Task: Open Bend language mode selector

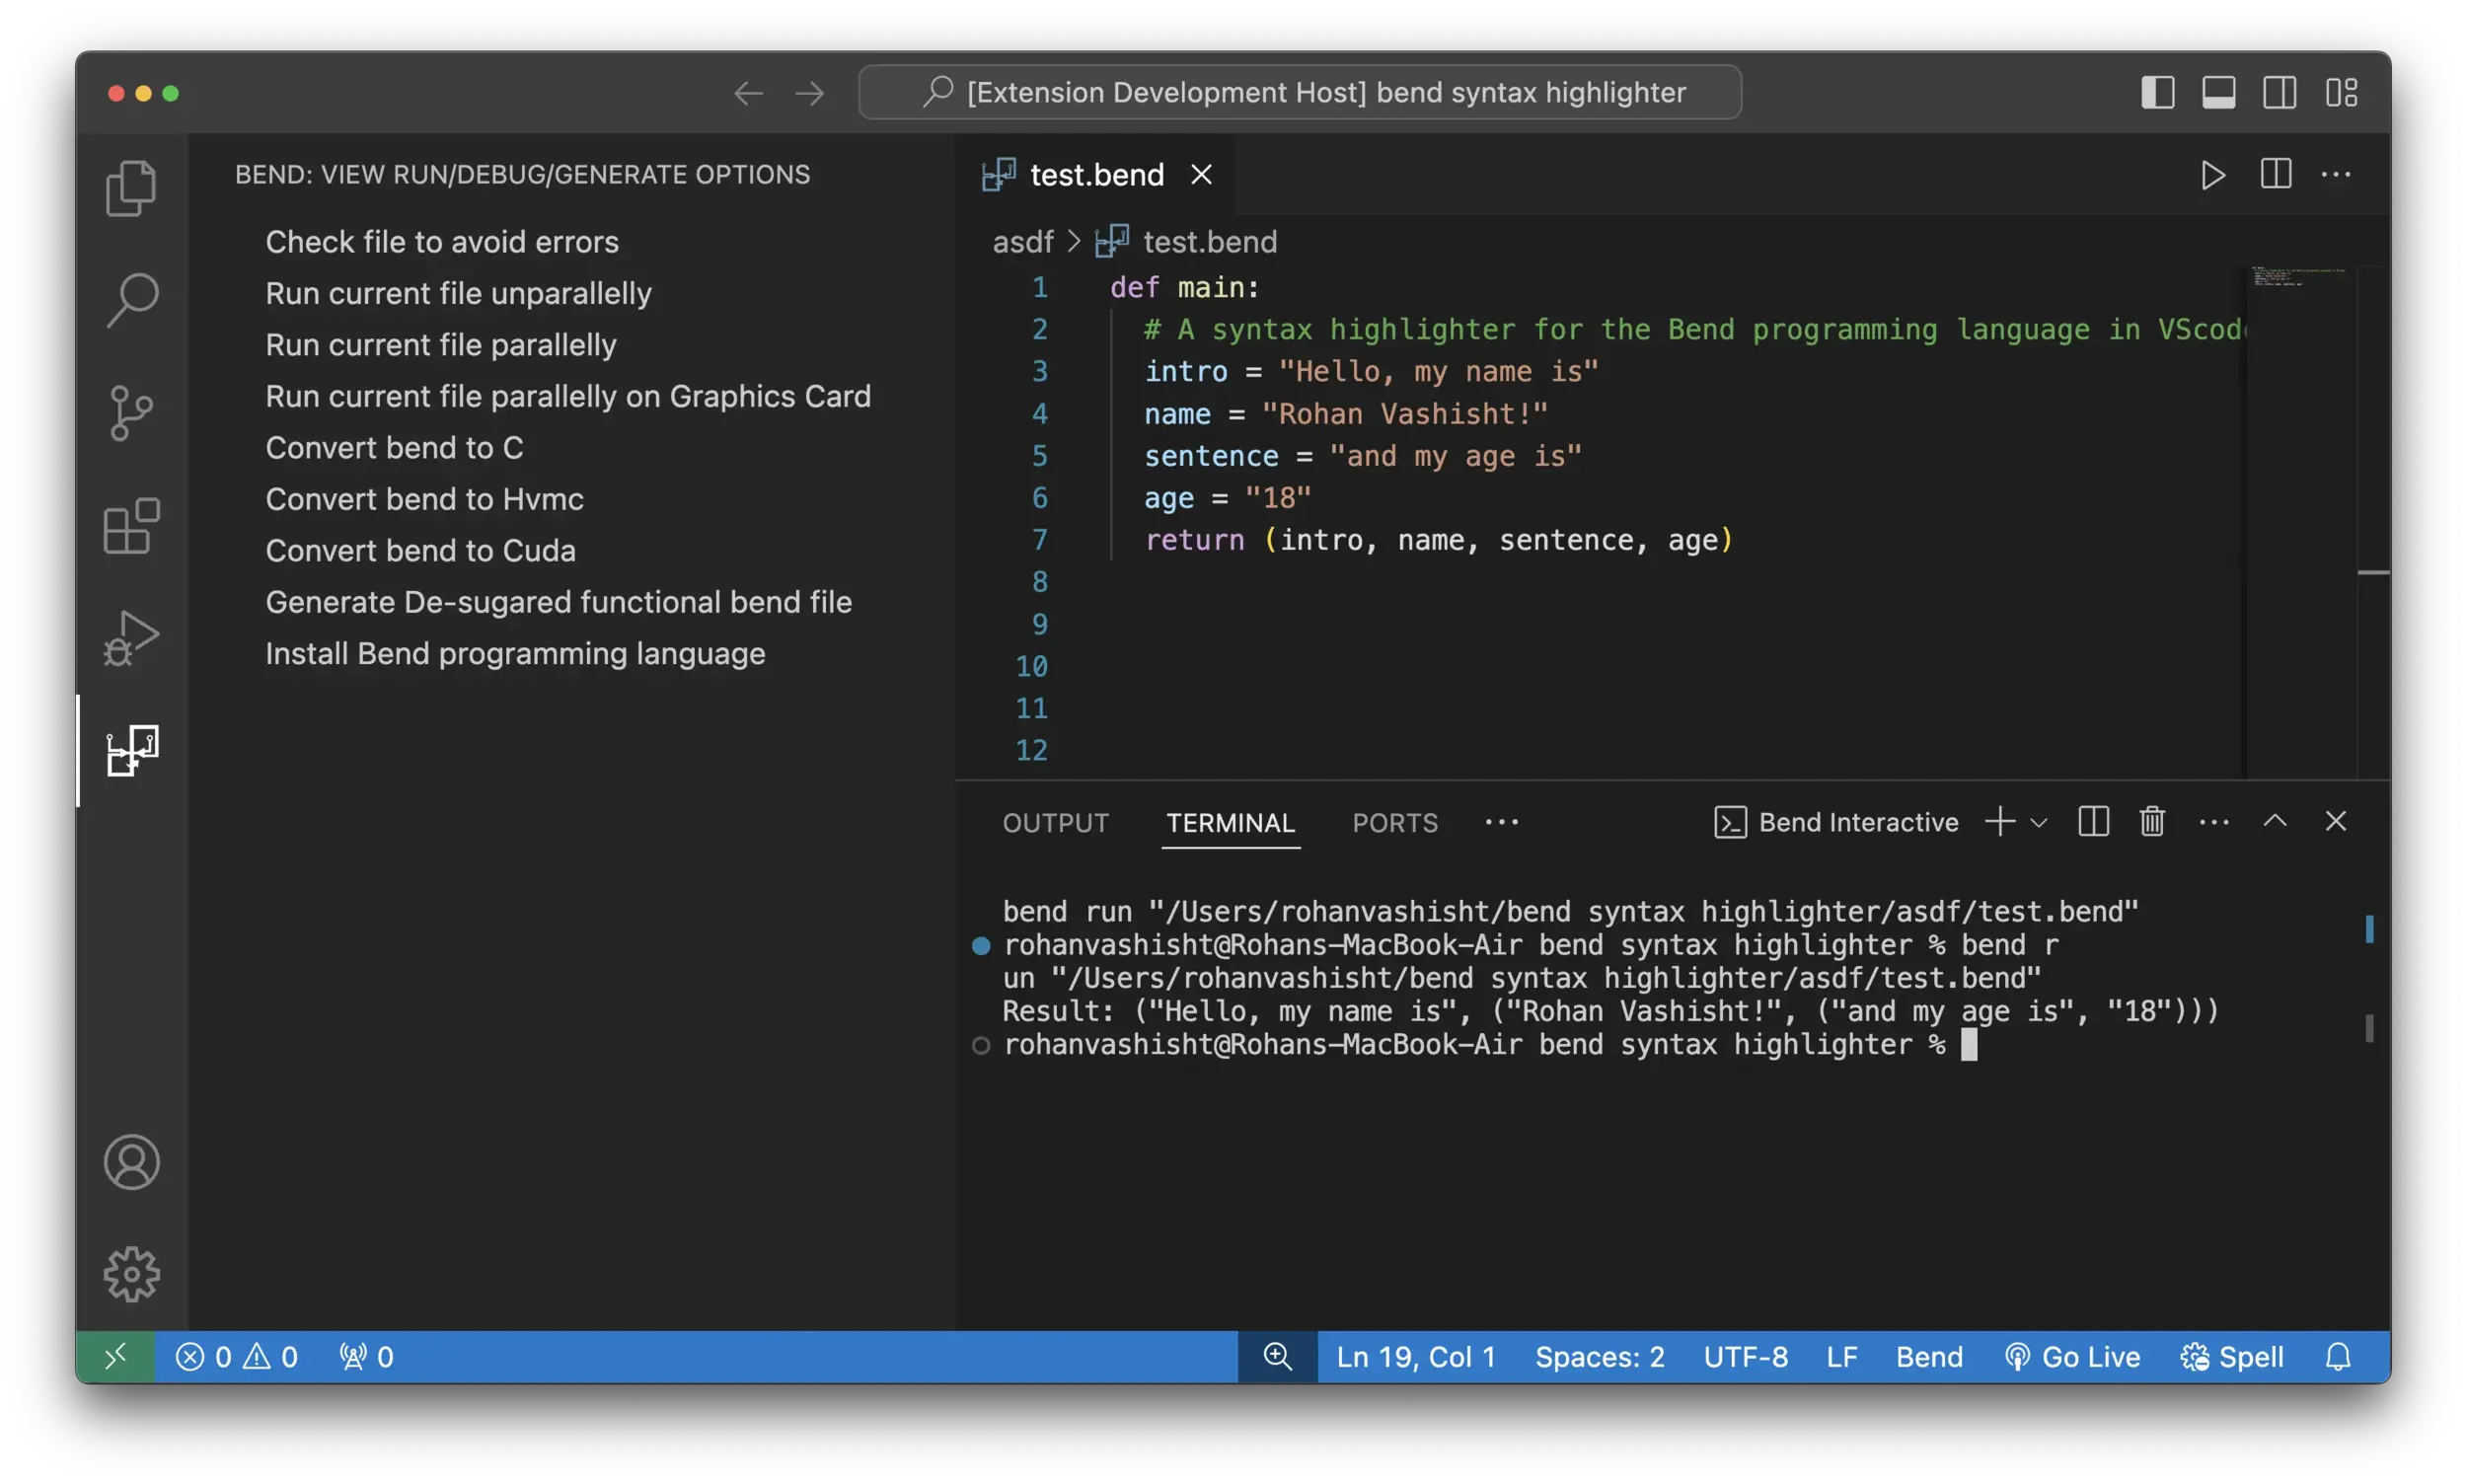Action: coord(1929,1357)
